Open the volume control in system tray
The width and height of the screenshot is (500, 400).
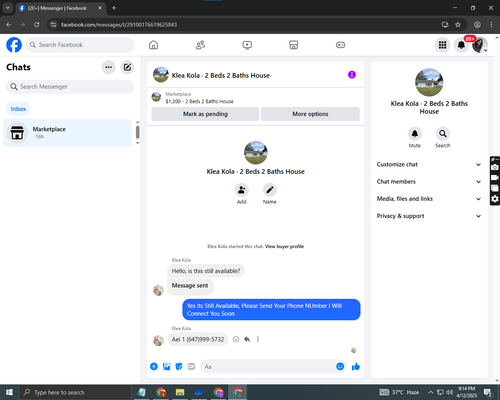point(450,392)
